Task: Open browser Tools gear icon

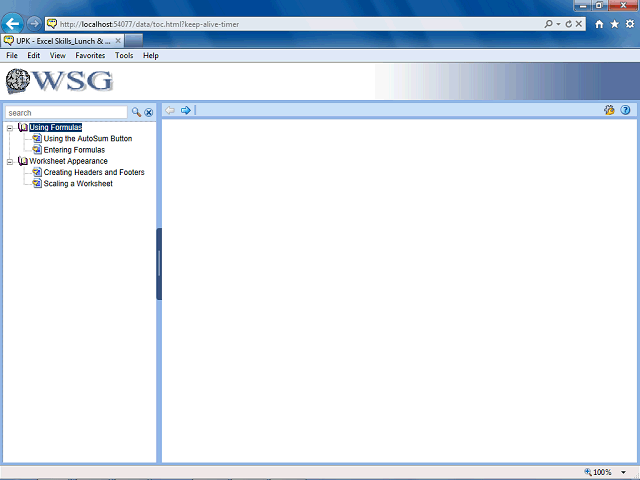Action: [x=630, y=24]
